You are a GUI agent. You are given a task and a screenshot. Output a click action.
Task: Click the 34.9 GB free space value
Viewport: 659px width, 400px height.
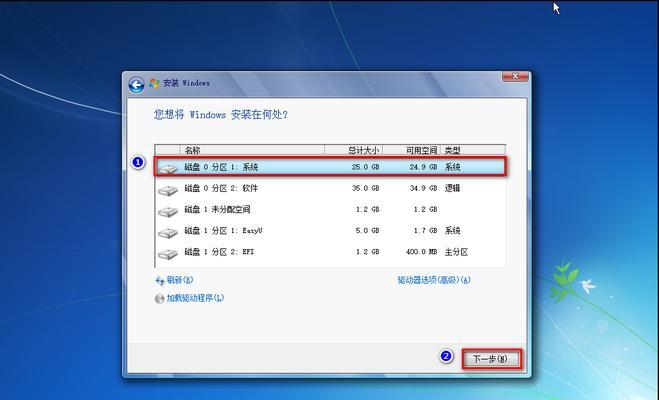tap(423, 188)
